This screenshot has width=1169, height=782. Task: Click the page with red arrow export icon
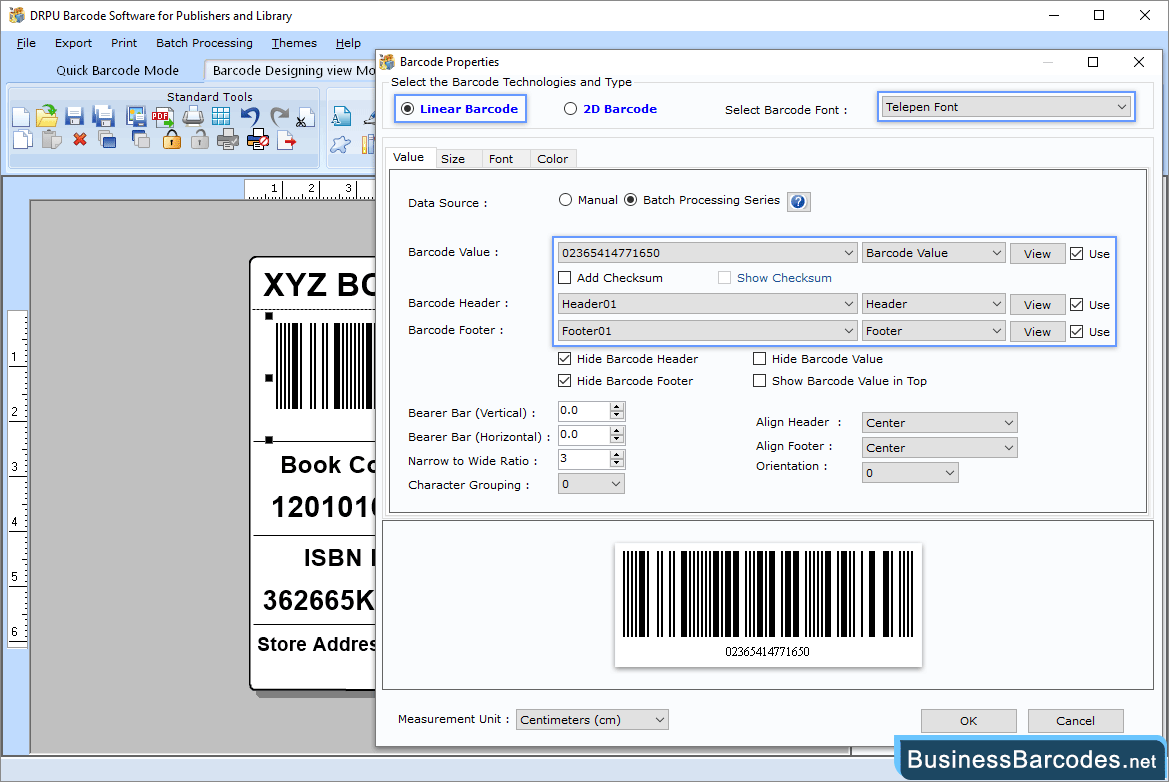[x=286, y=139]
